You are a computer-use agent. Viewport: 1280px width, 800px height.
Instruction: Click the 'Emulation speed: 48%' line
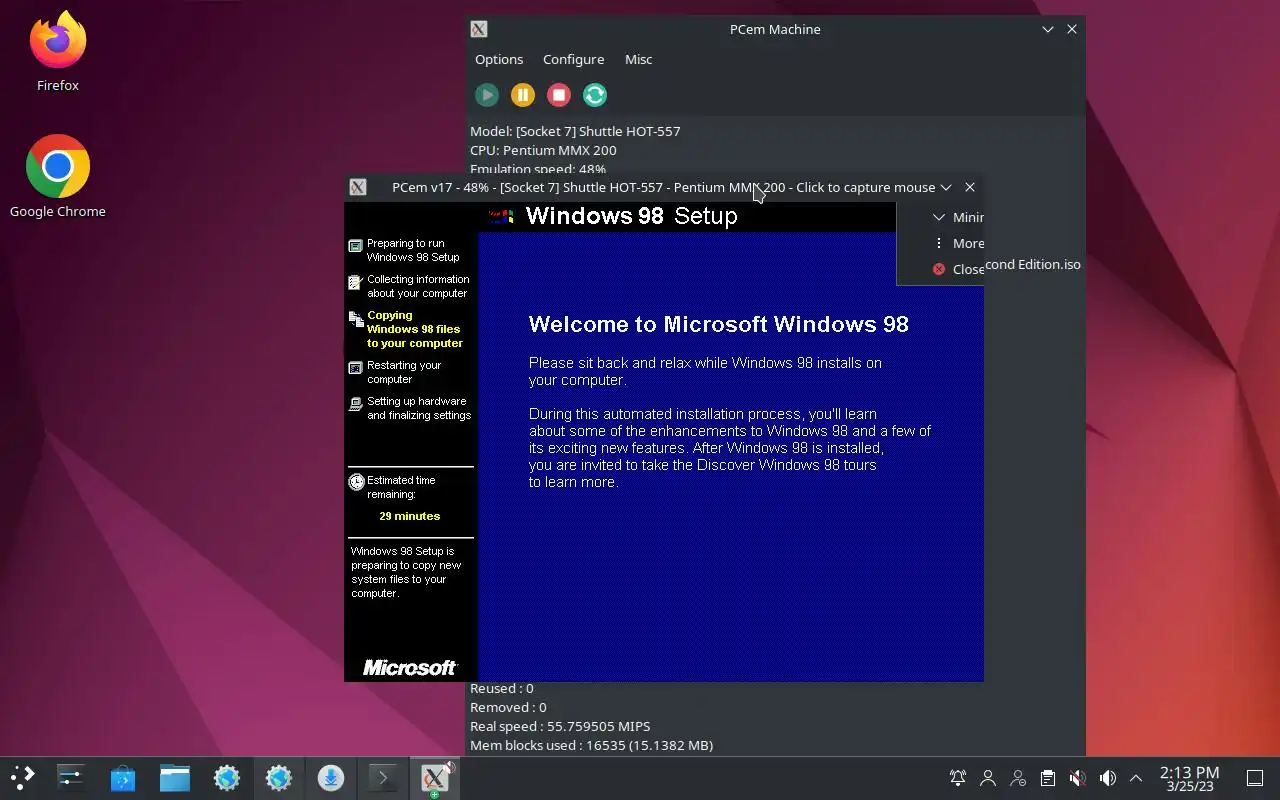(538, 169)
